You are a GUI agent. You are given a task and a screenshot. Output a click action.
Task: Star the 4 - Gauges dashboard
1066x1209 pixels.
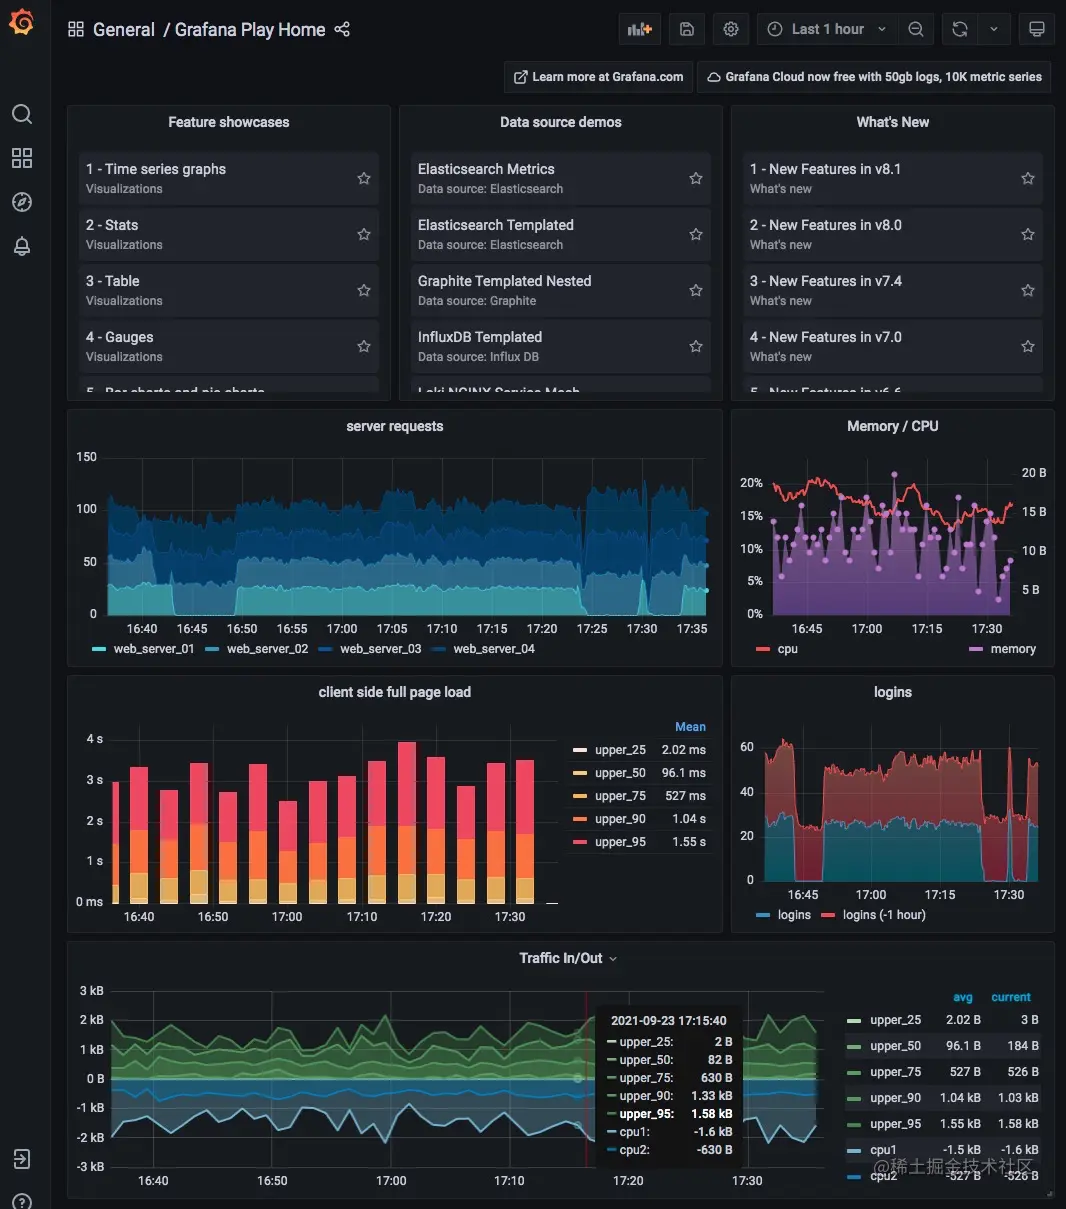pos(364,346)
